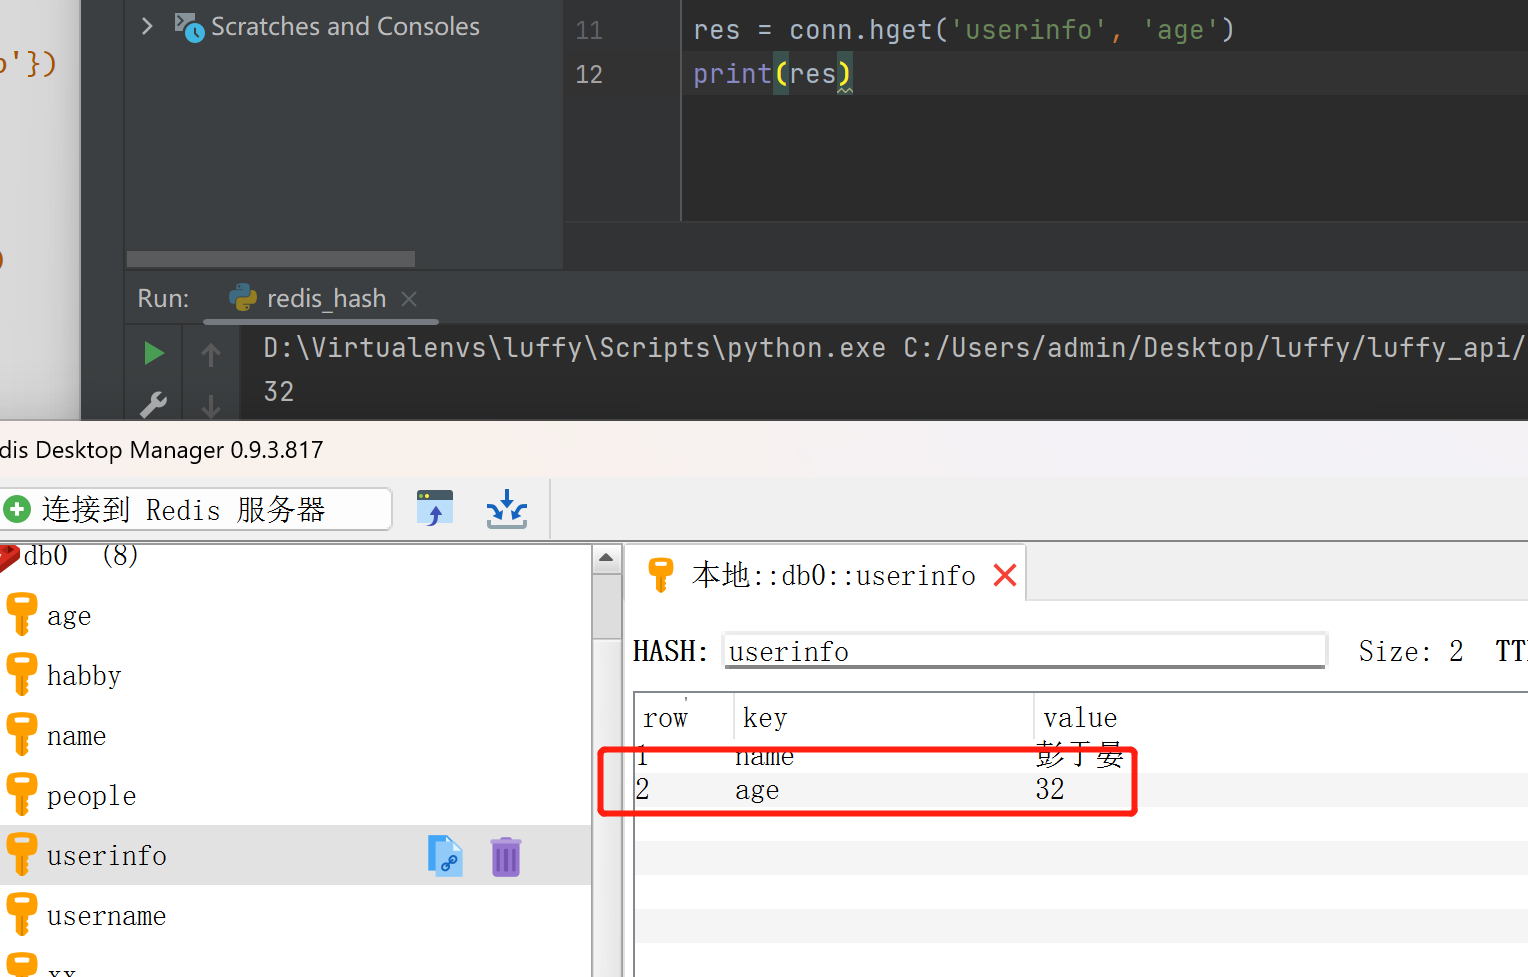Select the value 32 cell
This screenshot has width=1528, height=977.
coord(1050,789)
